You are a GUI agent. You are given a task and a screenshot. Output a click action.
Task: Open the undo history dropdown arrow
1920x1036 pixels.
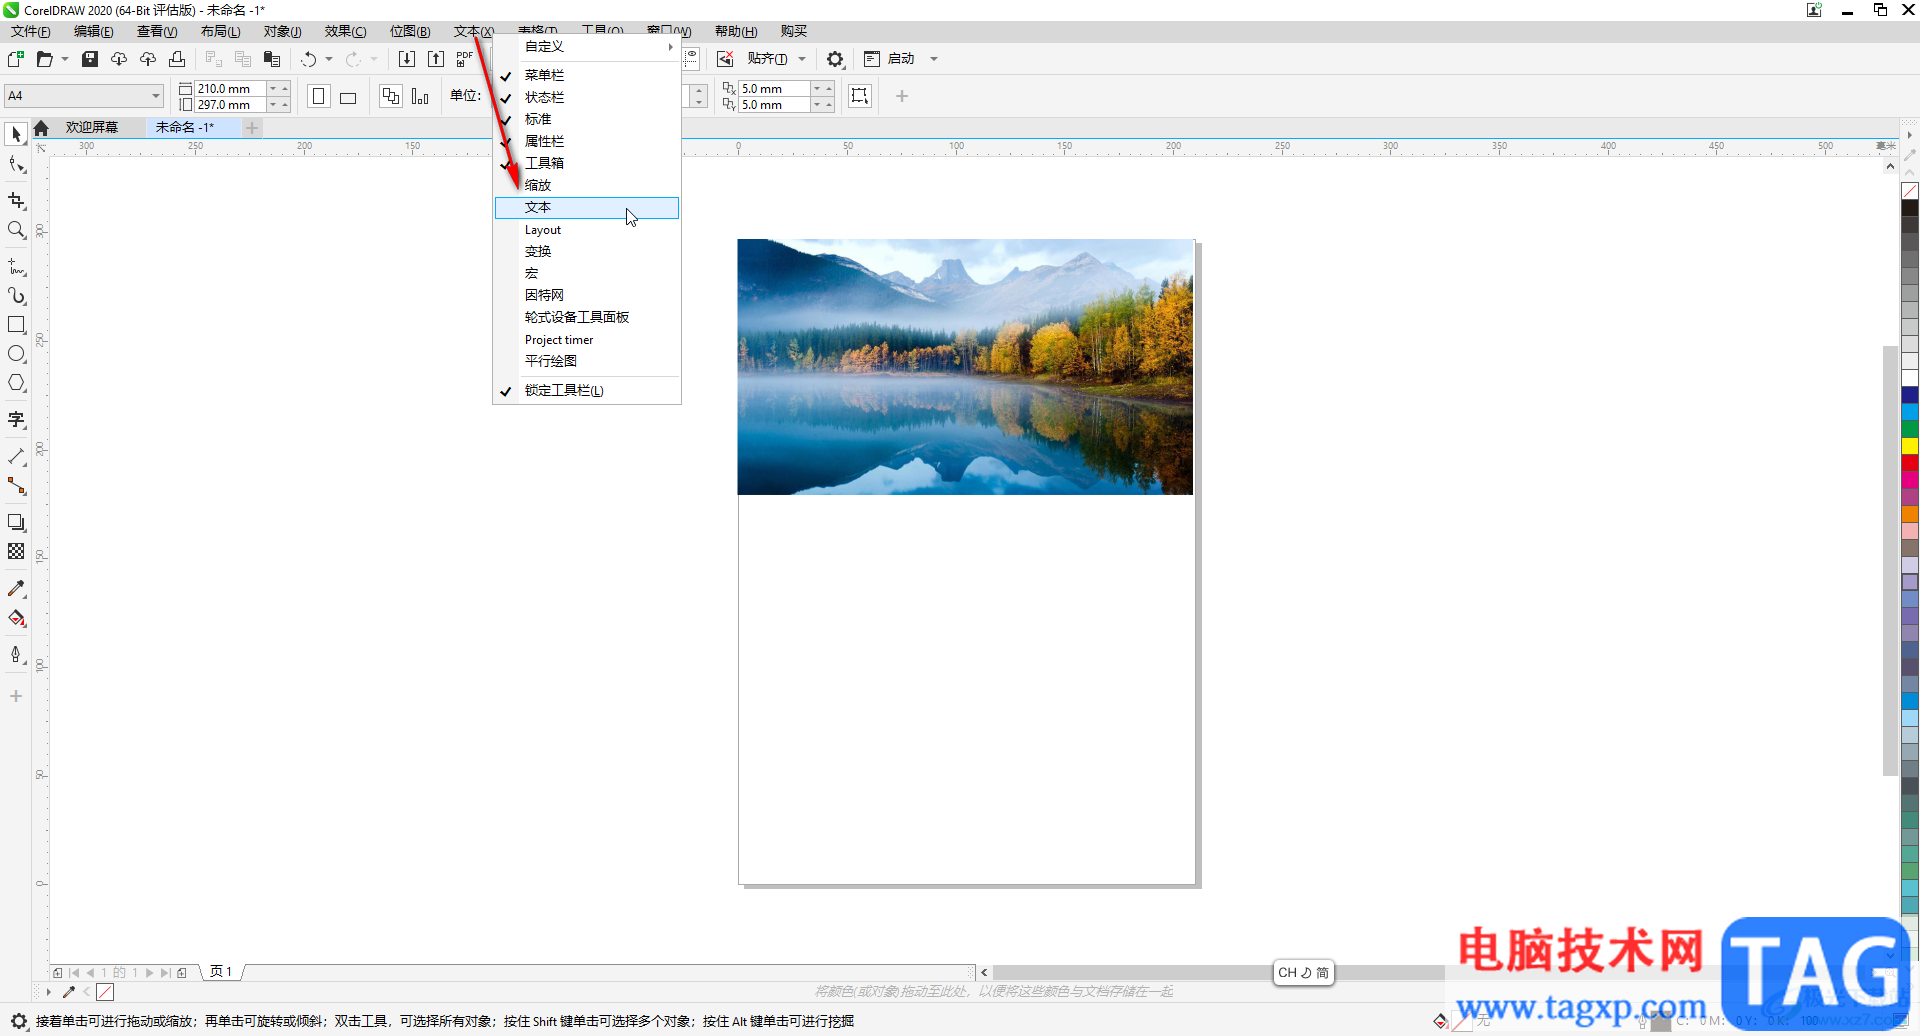(329, 59)
